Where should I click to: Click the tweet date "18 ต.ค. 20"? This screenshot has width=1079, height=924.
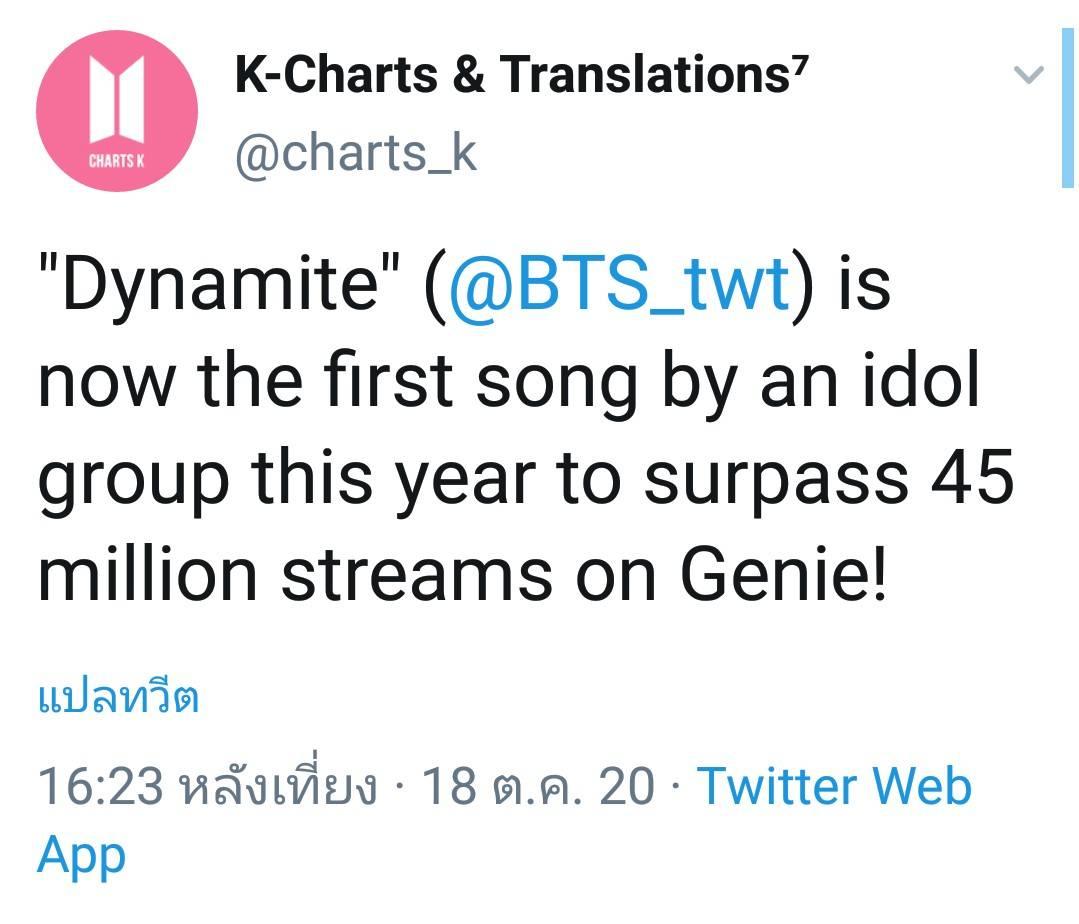coord(539,787)
